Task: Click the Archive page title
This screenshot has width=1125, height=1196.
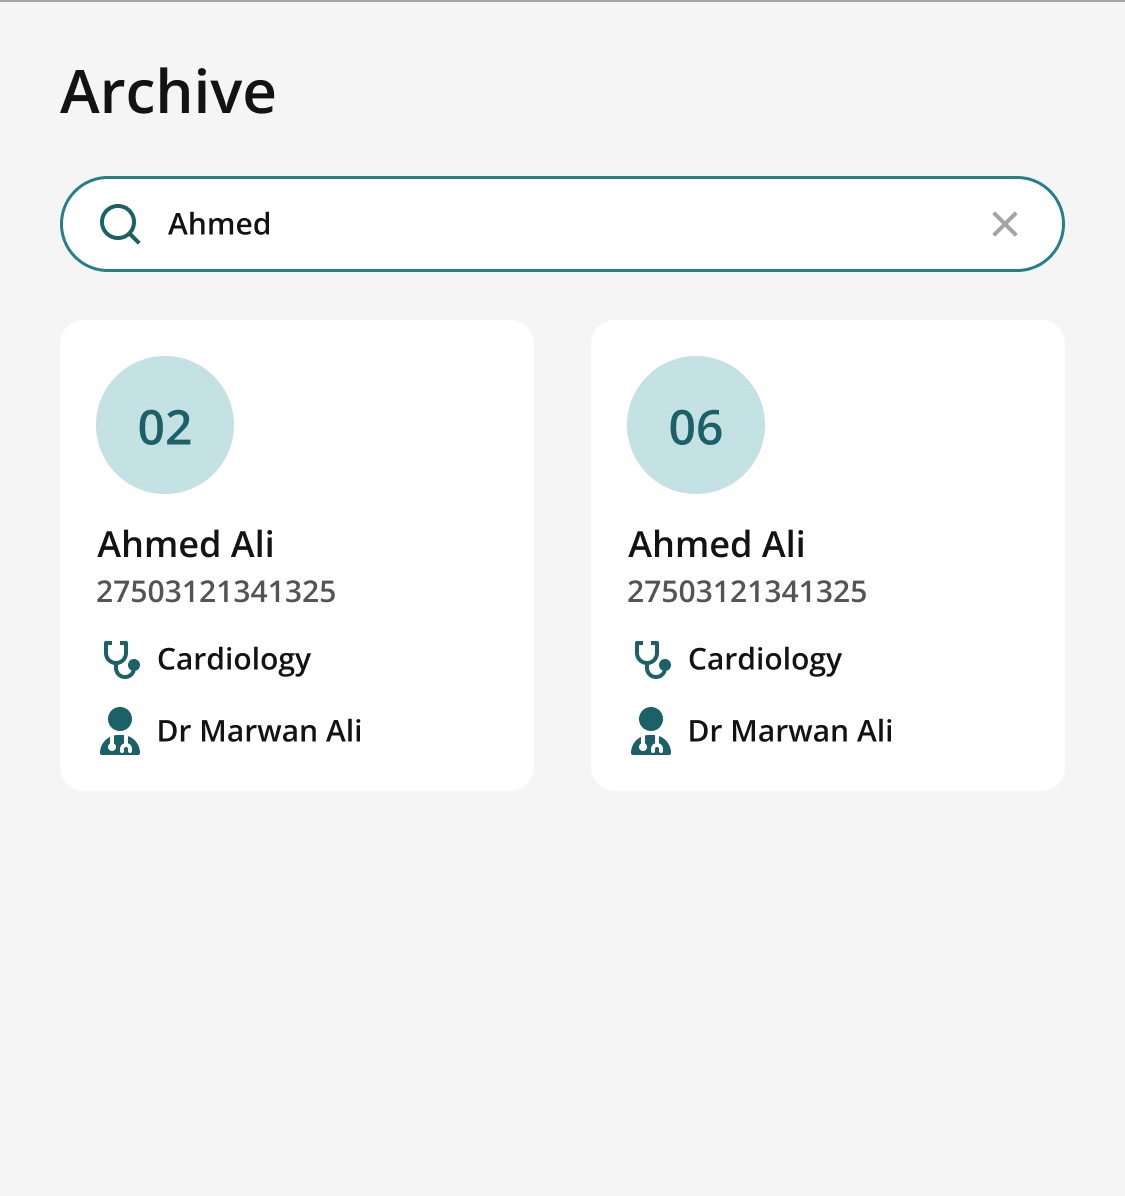Action: coord(168,91)
